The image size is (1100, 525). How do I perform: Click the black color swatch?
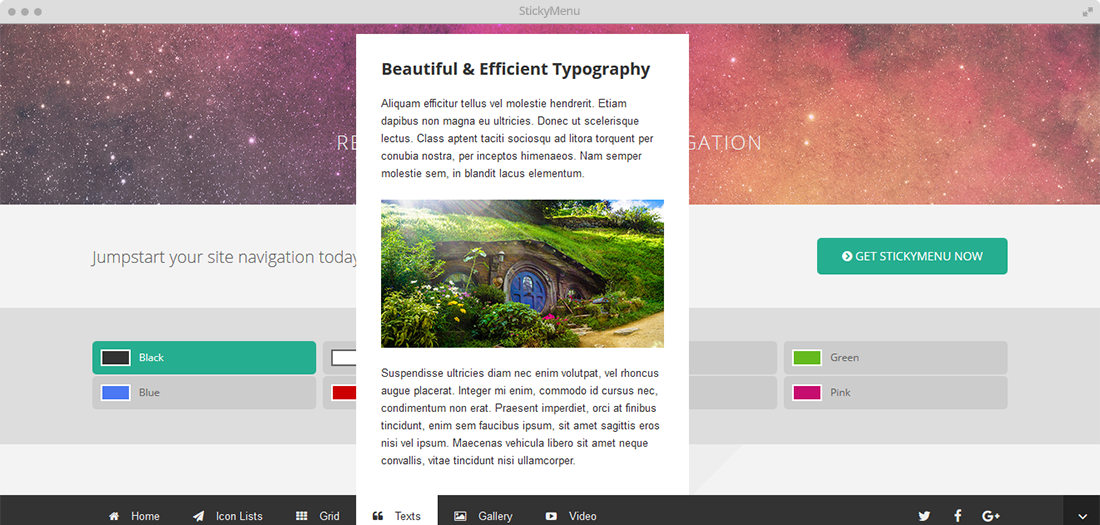coord(116,358)
